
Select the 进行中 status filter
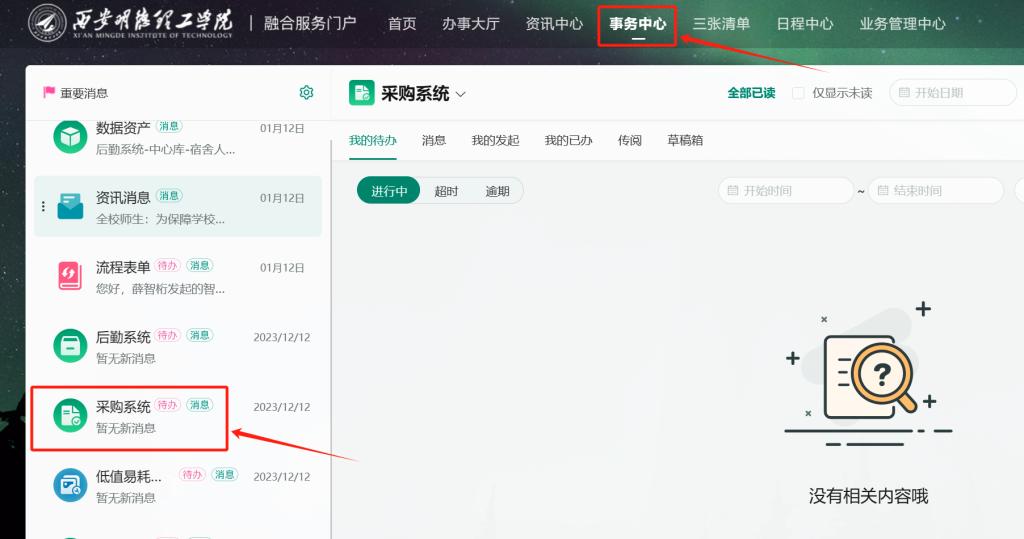click(389, 191)
